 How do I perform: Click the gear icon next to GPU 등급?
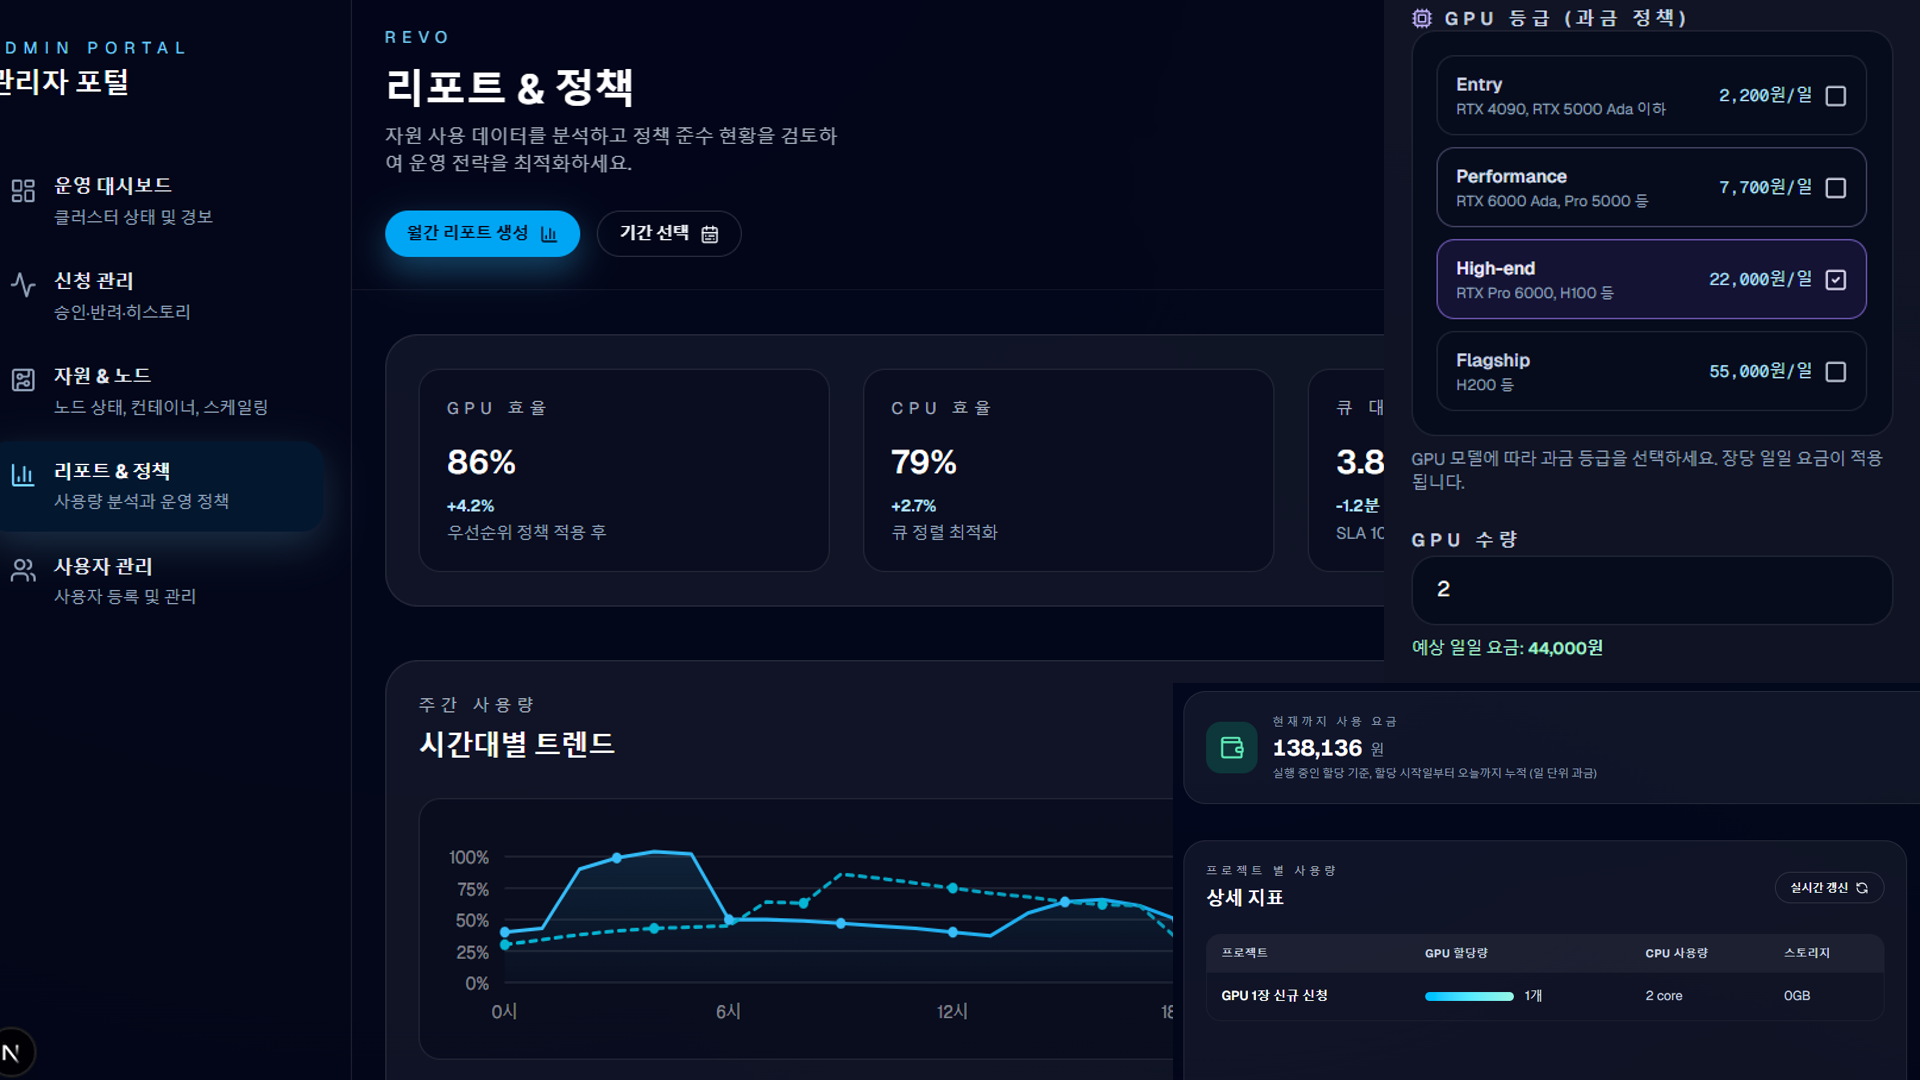(1421, 17)
